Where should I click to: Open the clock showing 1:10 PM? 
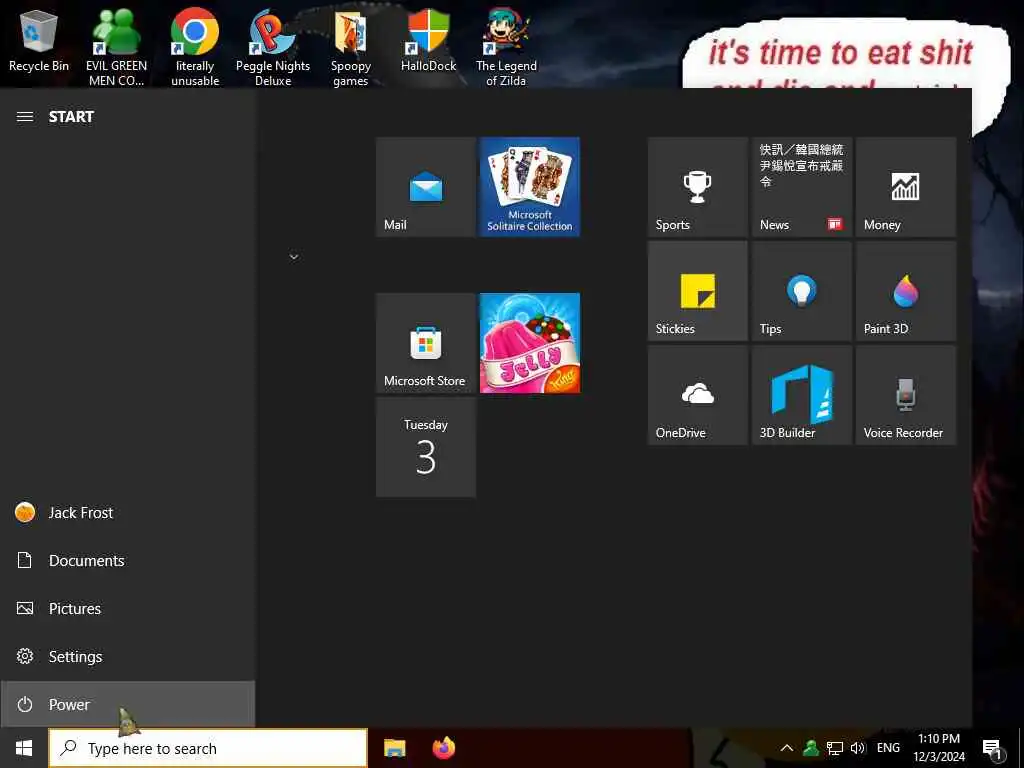(939, 748)
